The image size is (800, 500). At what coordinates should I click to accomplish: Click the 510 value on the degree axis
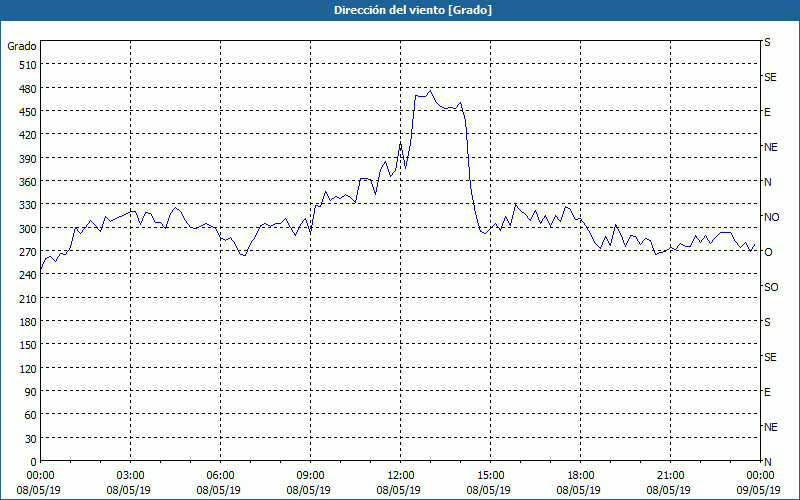point(28,65)
